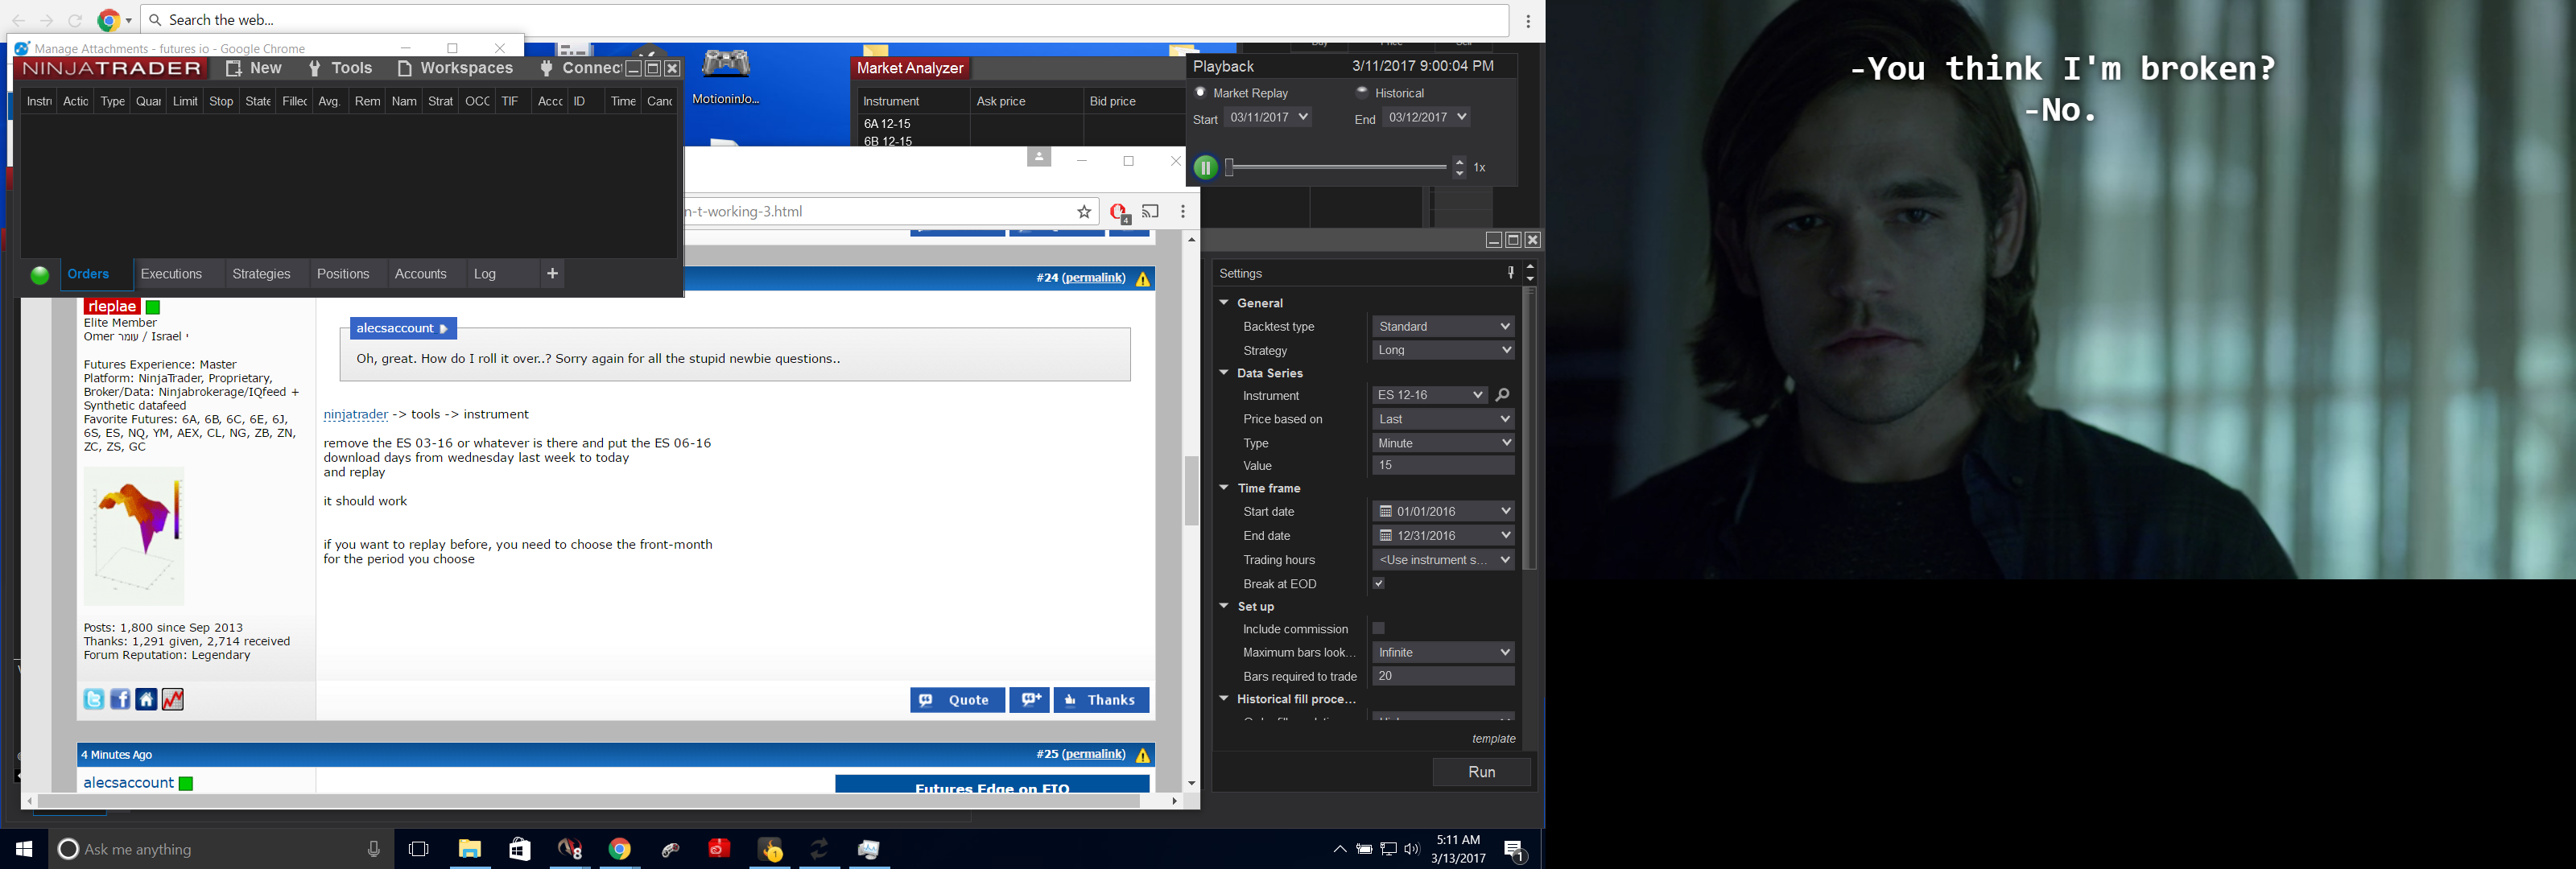
Task: Open the Windows Start menu
Action: pyautogui.click(x=24, y=849)
